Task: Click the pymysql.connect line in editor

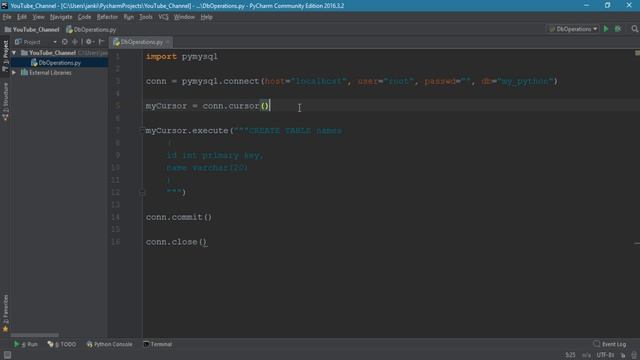Action: coord(351,81)
